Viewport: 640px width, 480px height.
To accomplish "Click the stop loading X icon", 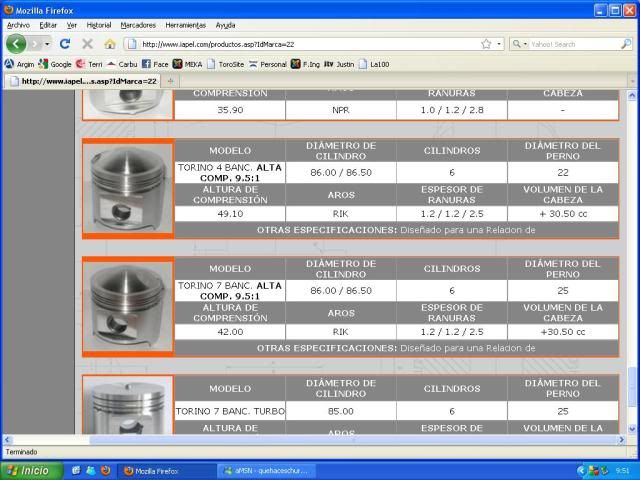I will pyautogui.click(x=87, y=44).
